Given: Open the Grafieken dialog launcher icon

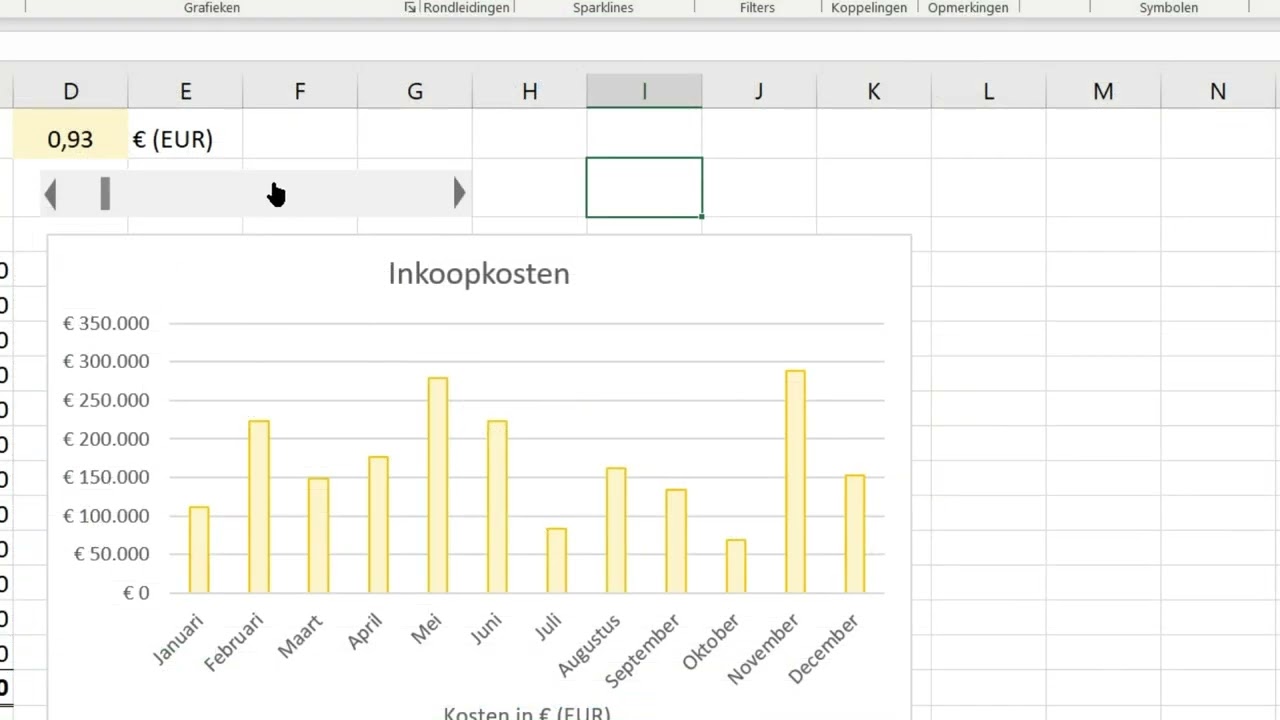Looking at the screenshot, I should (x=409, y=8).
